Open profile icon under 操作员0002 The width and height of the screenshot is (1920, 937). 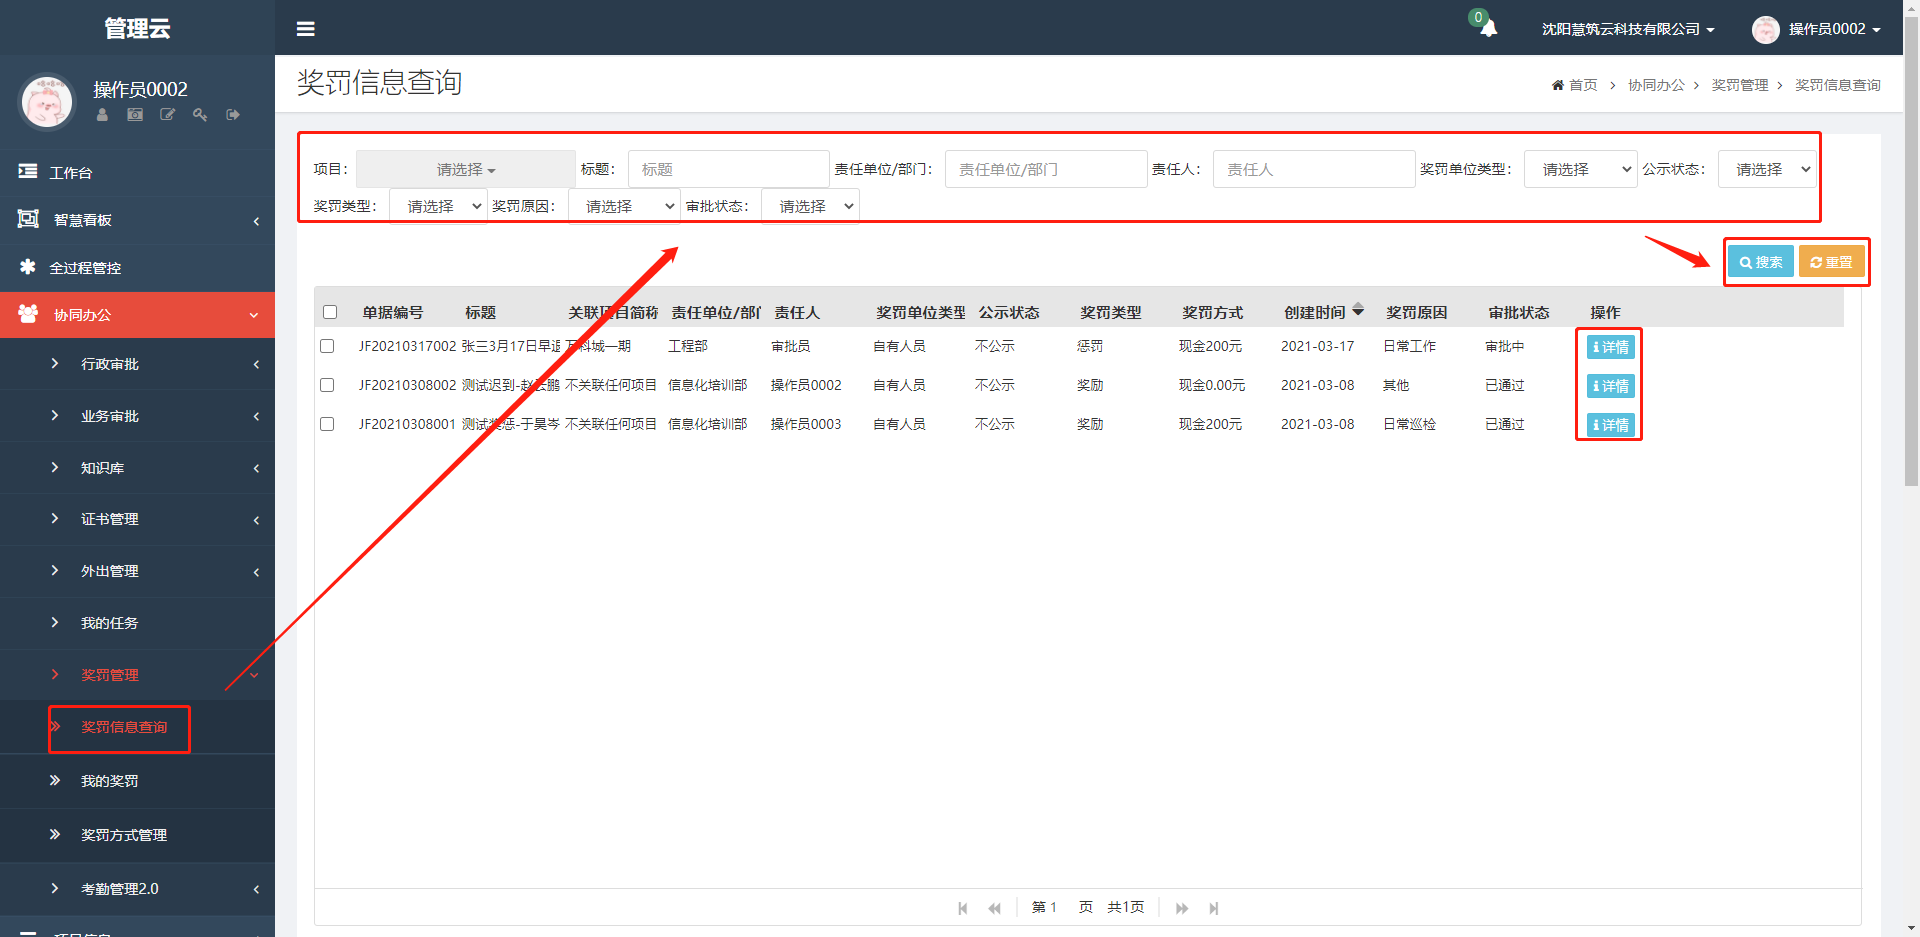tap(102, 115)
